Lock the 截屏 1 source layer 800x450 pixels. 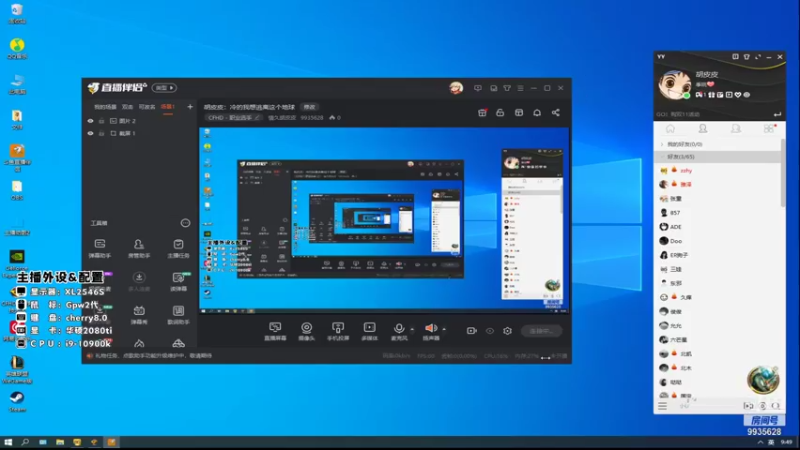pyautogui.click(x=102, y=133)
